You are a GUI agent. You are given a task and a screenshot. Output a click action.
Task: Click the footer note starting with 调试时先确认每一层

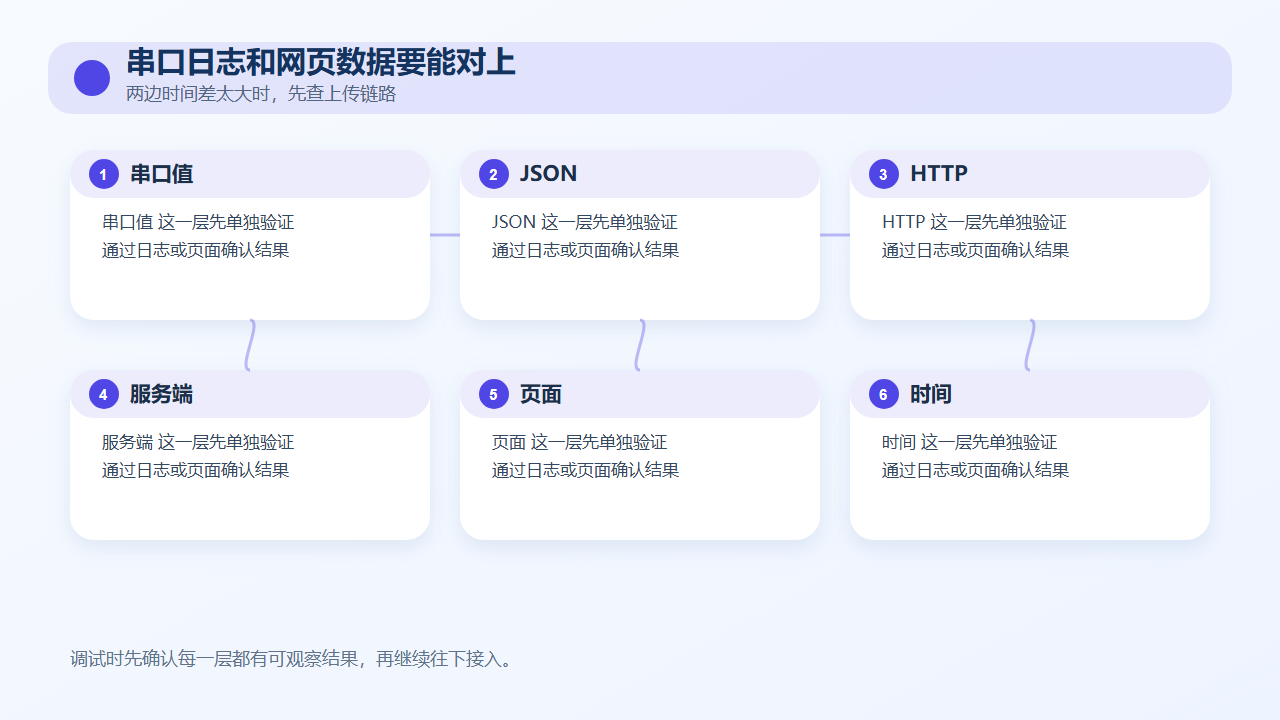coord(294,659)
